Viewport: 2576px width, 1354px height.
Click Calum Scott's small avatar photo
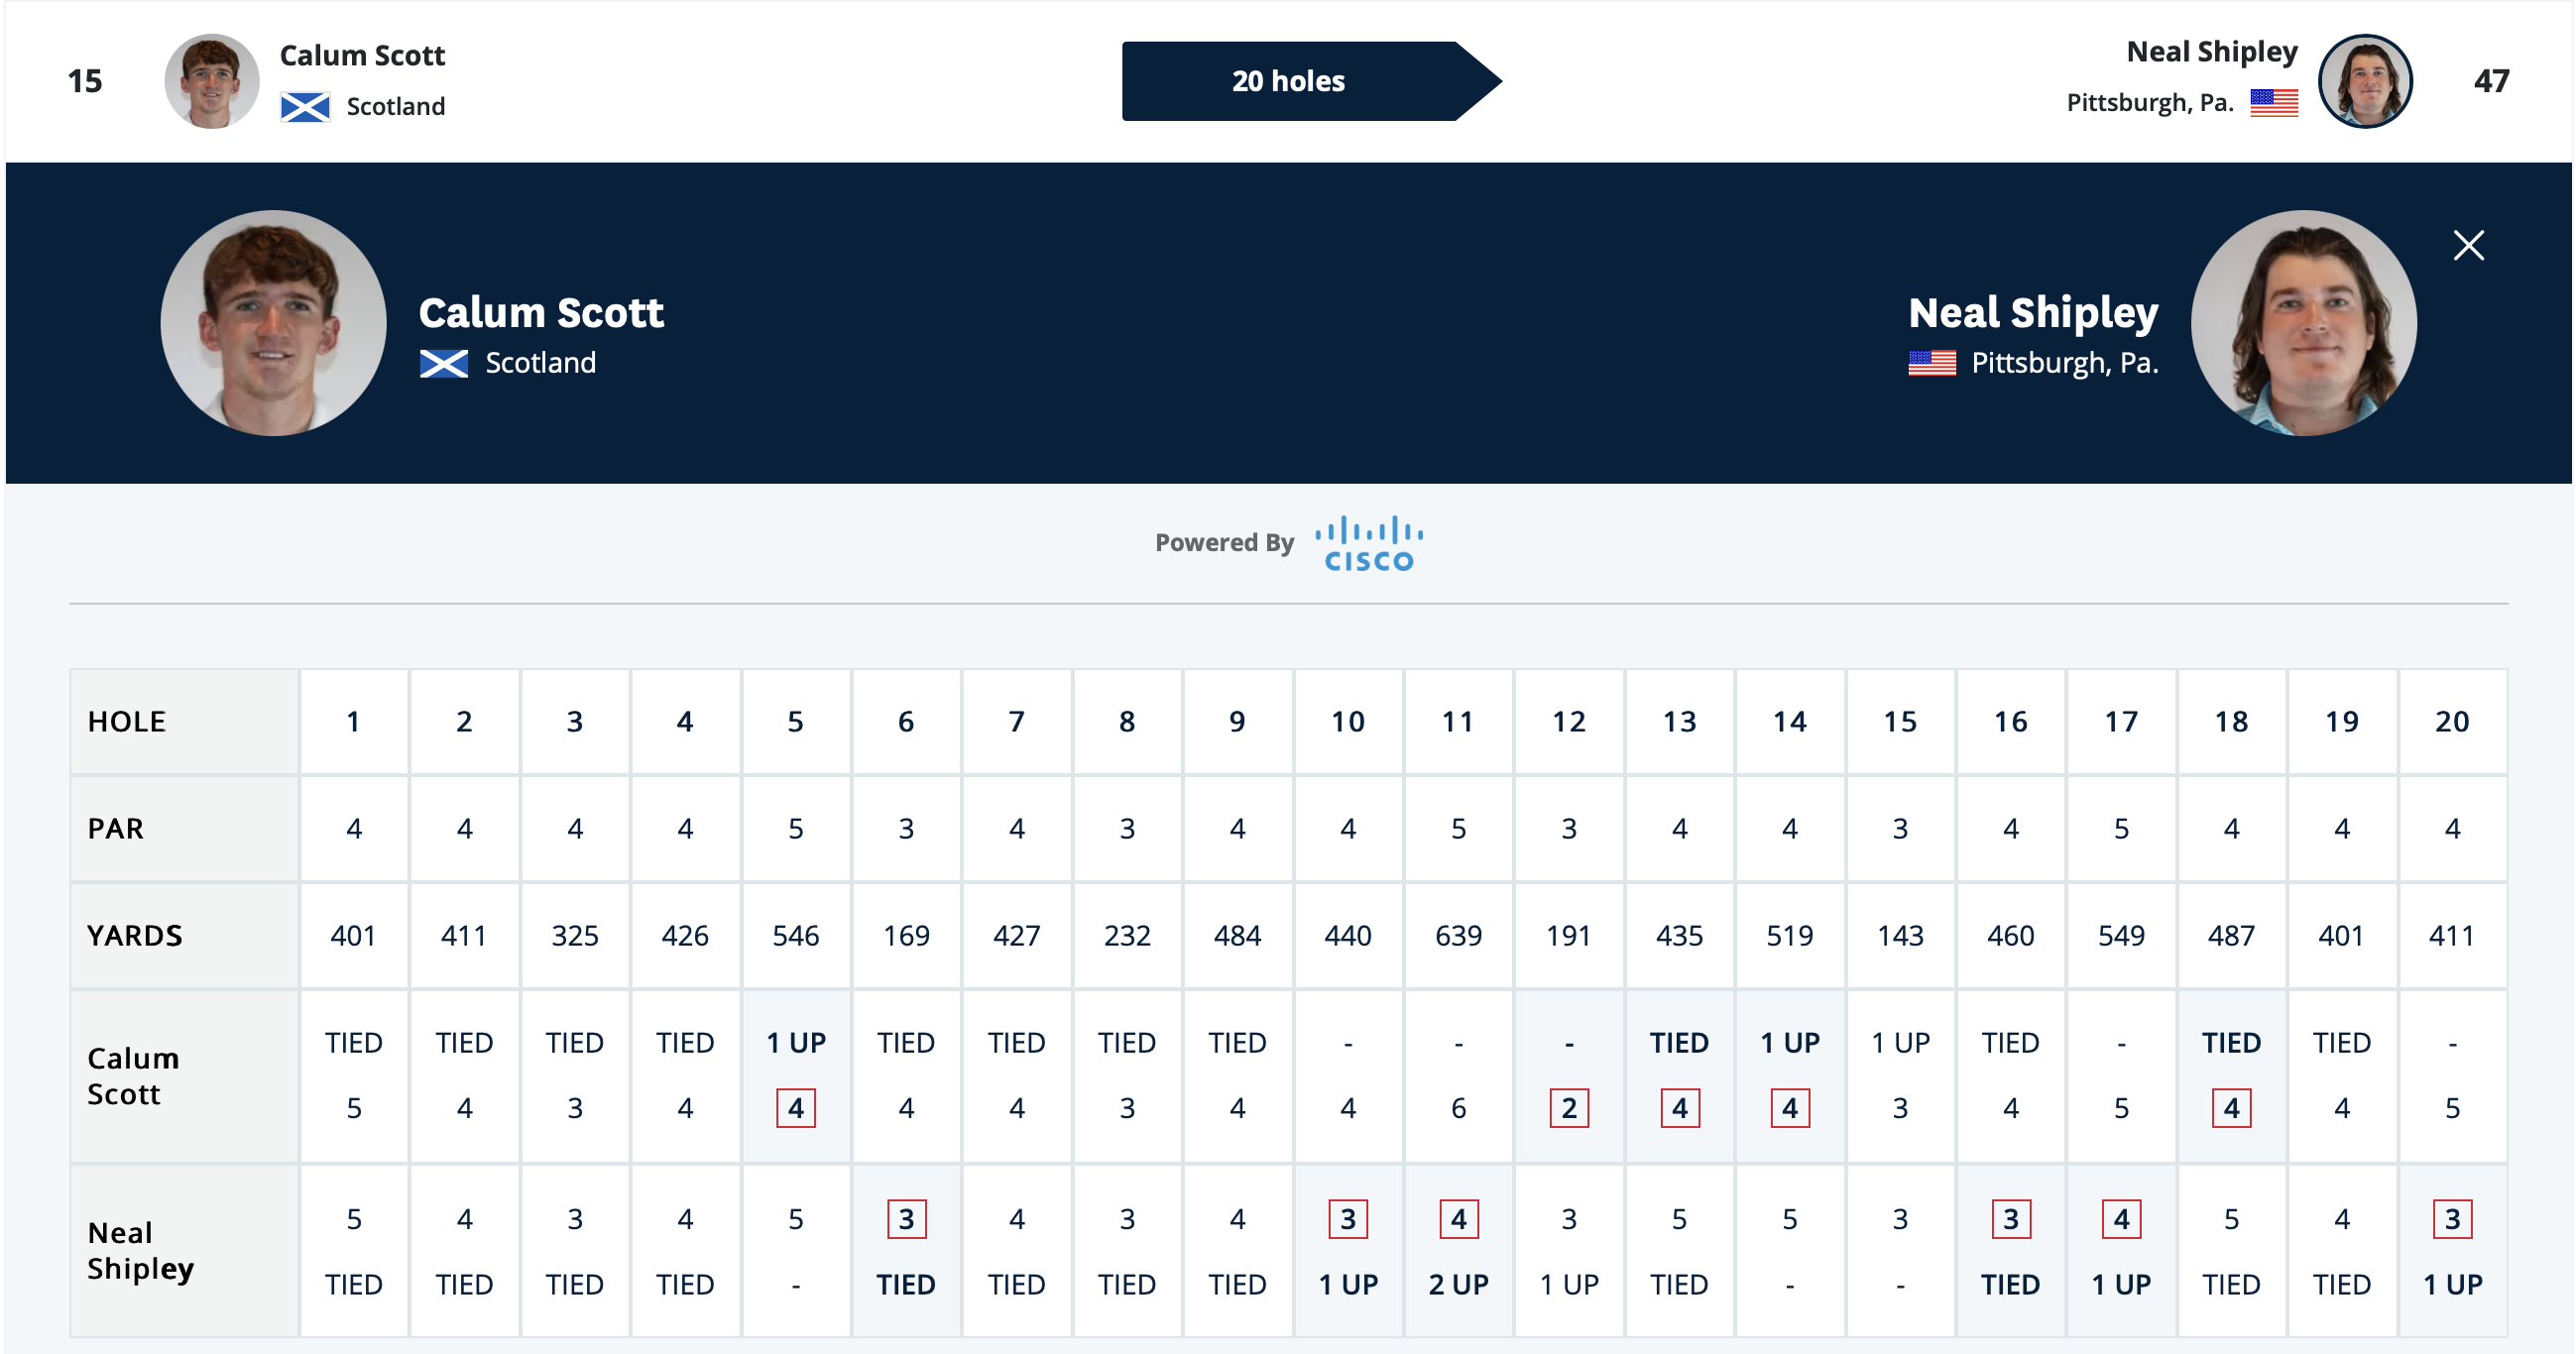coord(211,81)
